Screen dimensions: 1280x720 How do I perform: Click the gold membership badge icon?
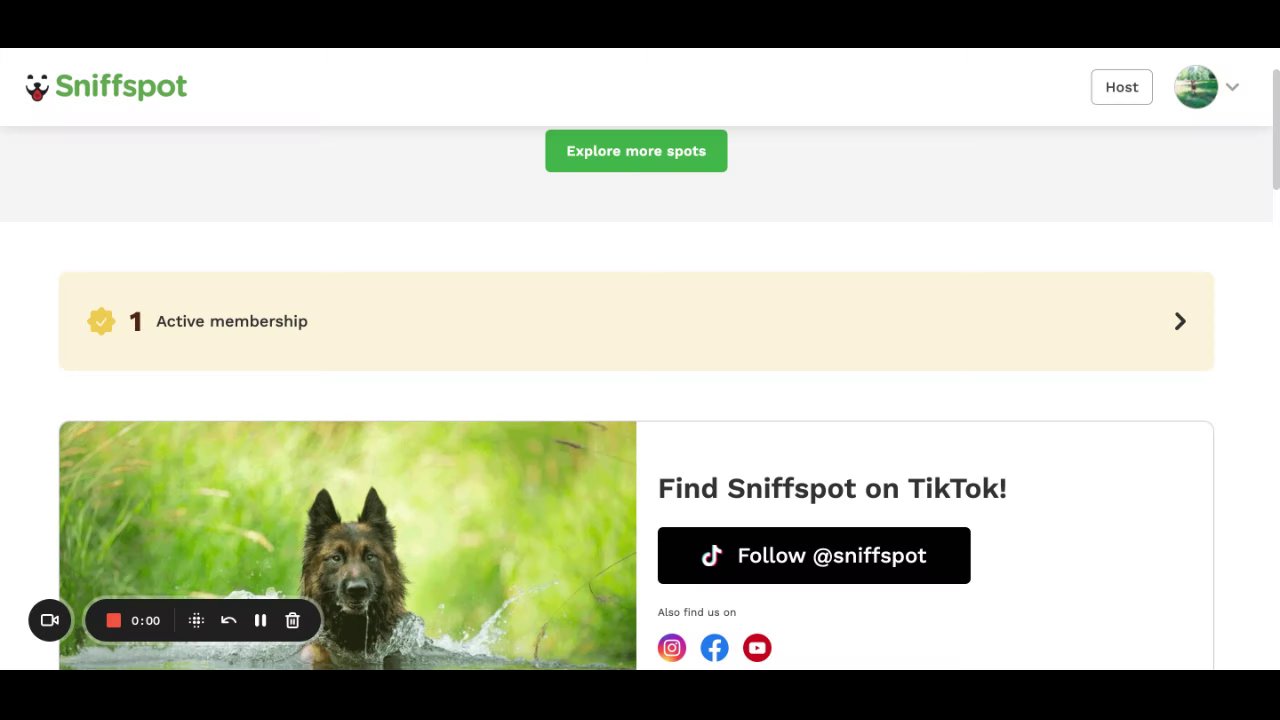101,321
